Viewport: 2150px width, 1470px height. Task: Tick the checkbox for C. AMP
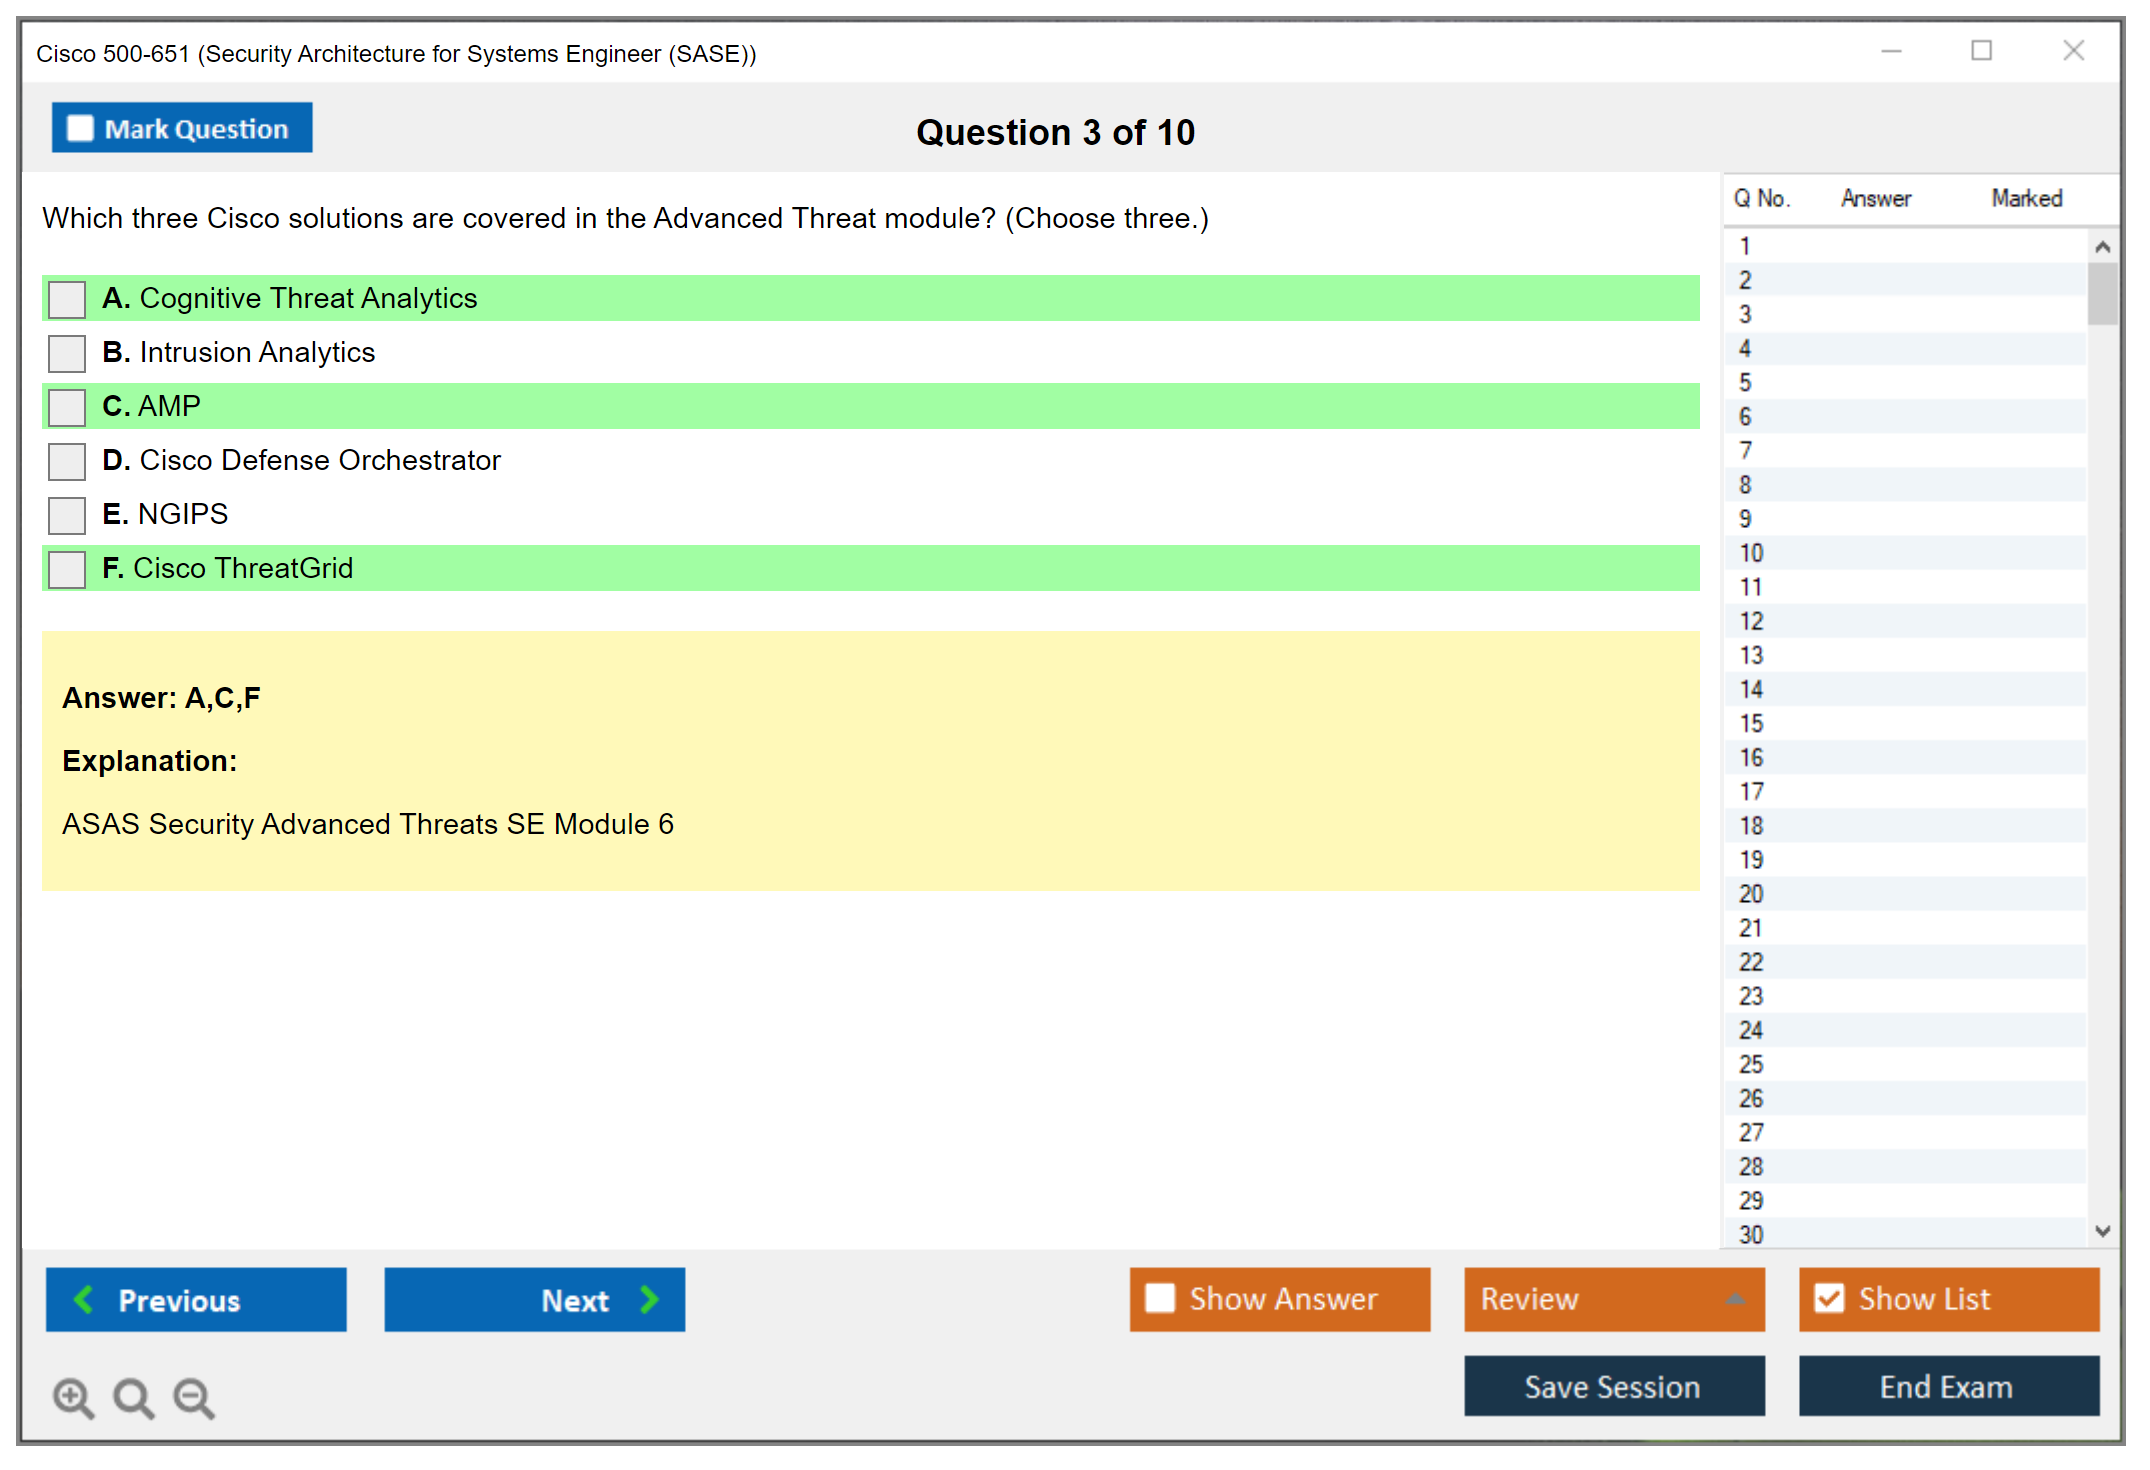point(67,407)
